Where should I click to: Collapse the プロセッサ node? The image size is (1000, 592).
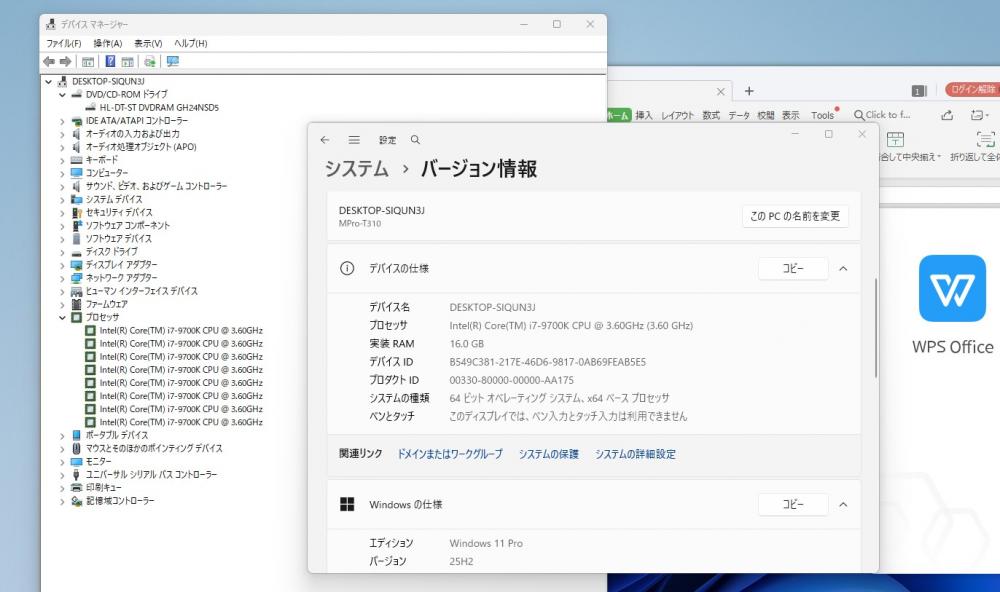point(62,317)
